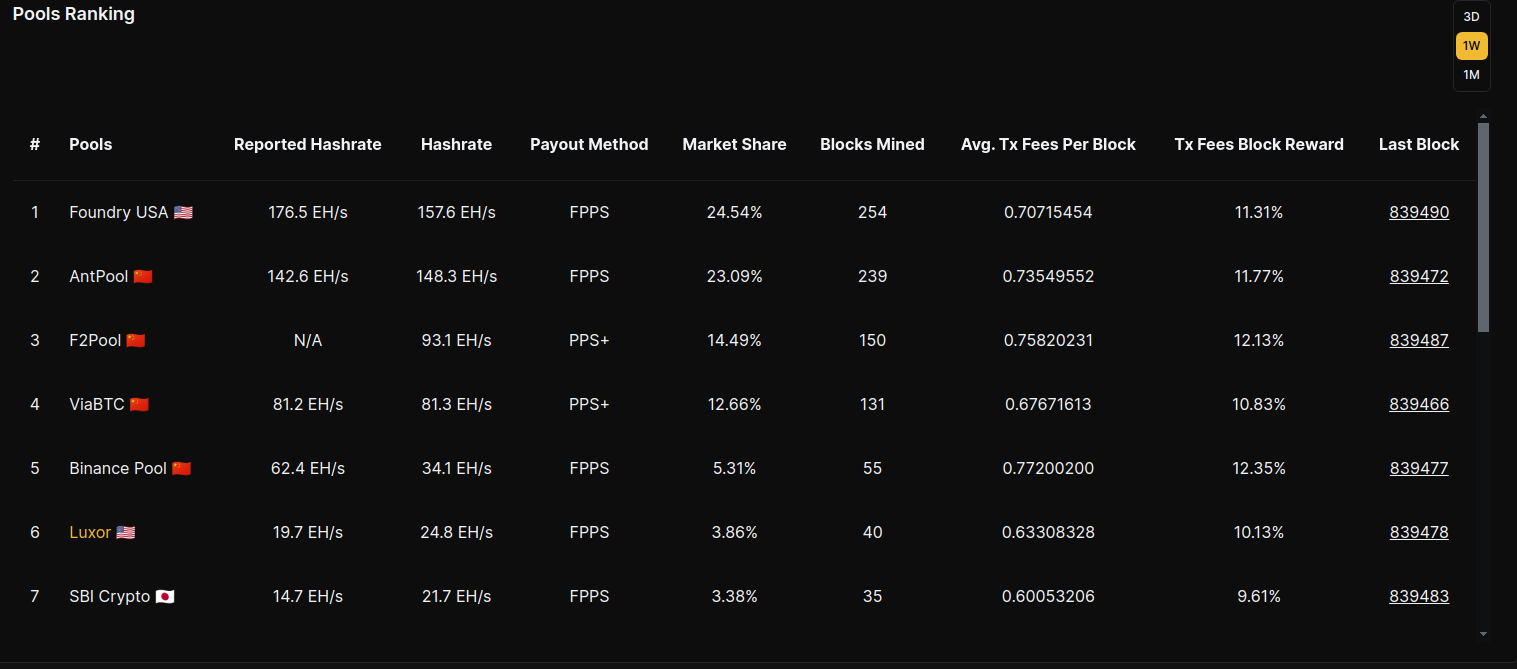Select the Foundry USA pool name
The image size is (1517, 669).
(x=119, y=212)
